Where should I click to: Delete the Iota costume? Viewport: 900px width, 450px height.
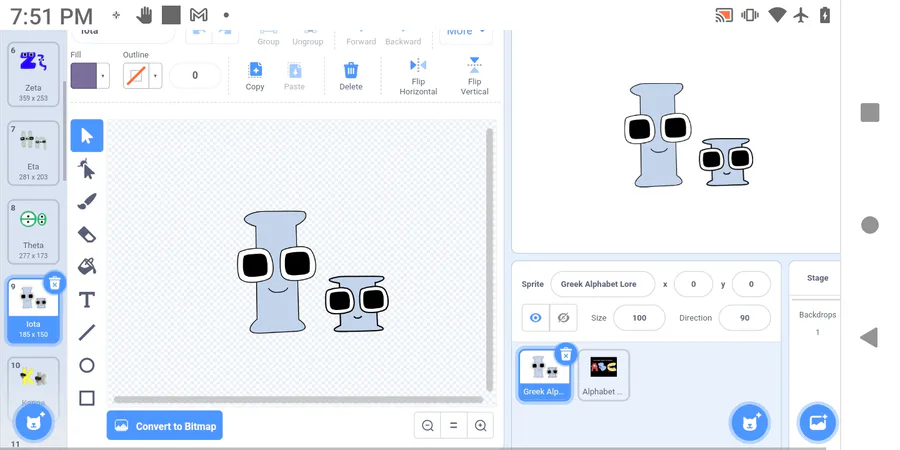pos(55,283)
